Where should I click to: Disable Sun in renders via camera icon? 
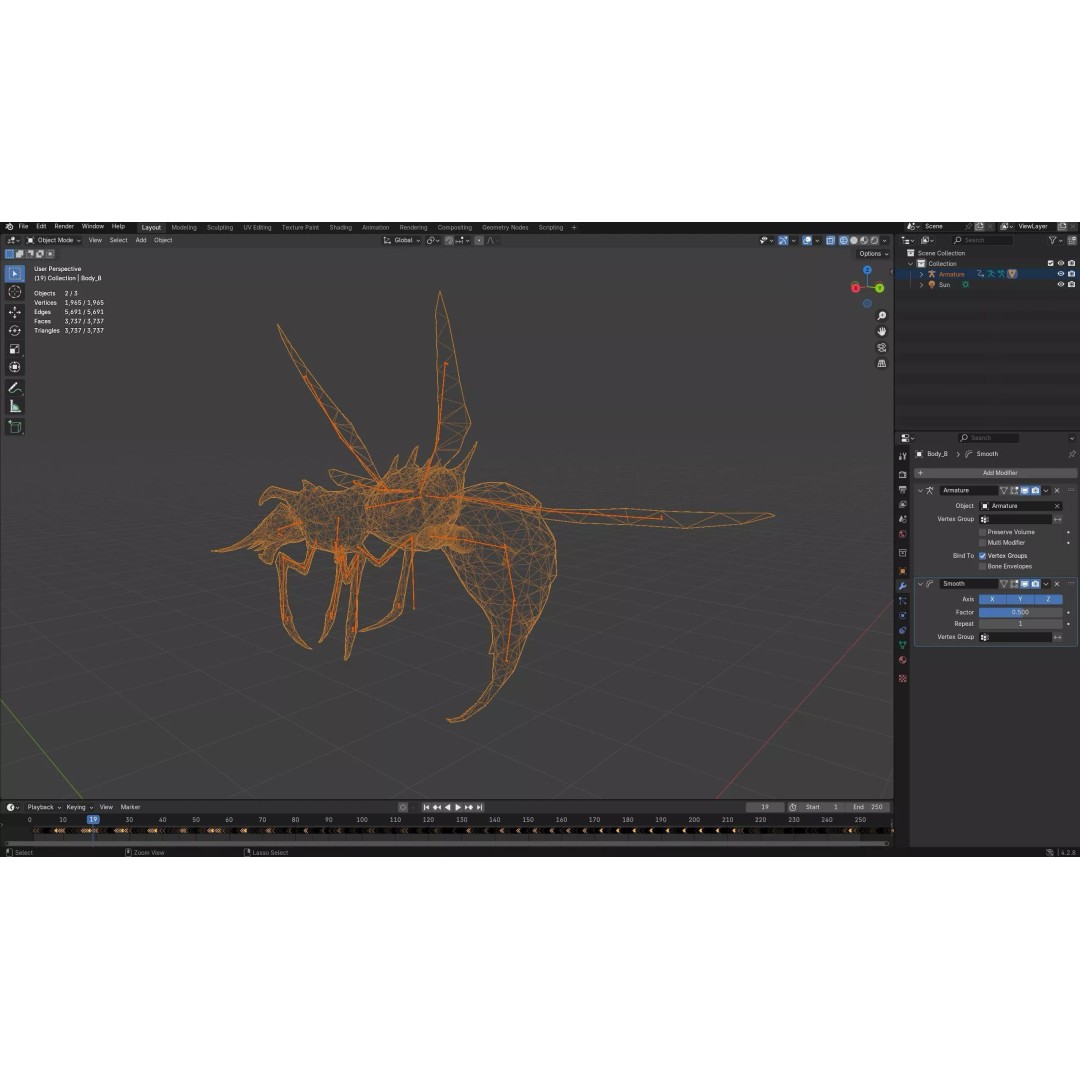[1071, 284]
